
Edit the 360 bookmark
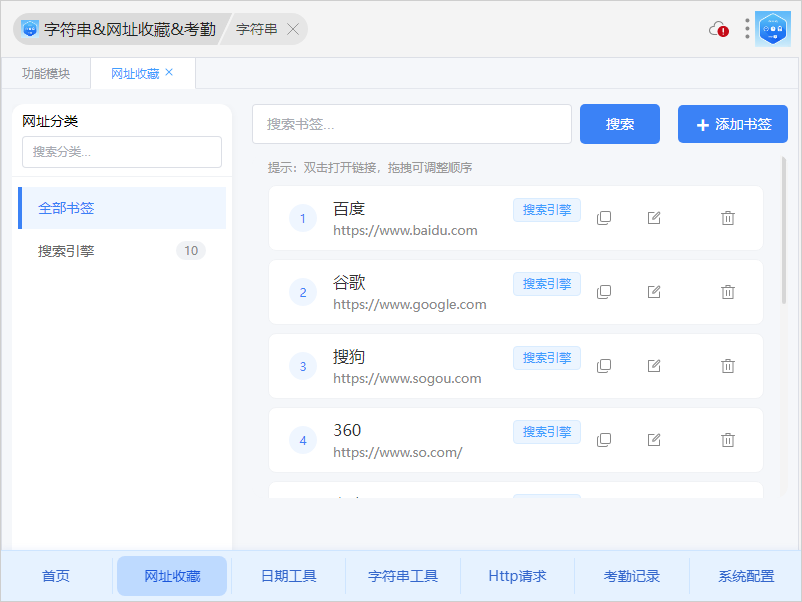pyautogui.click(x=654, y=440)
